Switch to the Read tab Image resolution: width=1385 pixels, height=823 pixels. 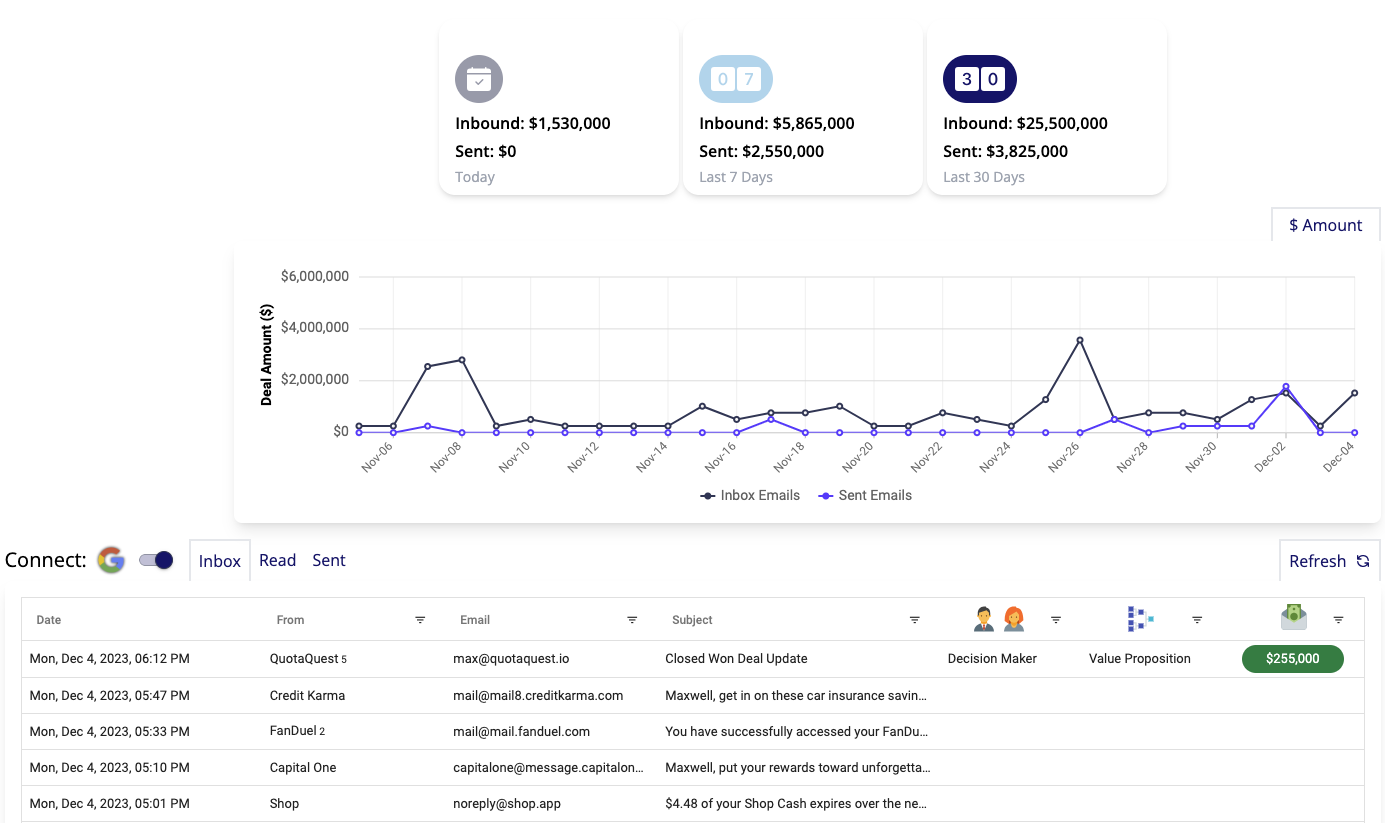click(277, 560)
